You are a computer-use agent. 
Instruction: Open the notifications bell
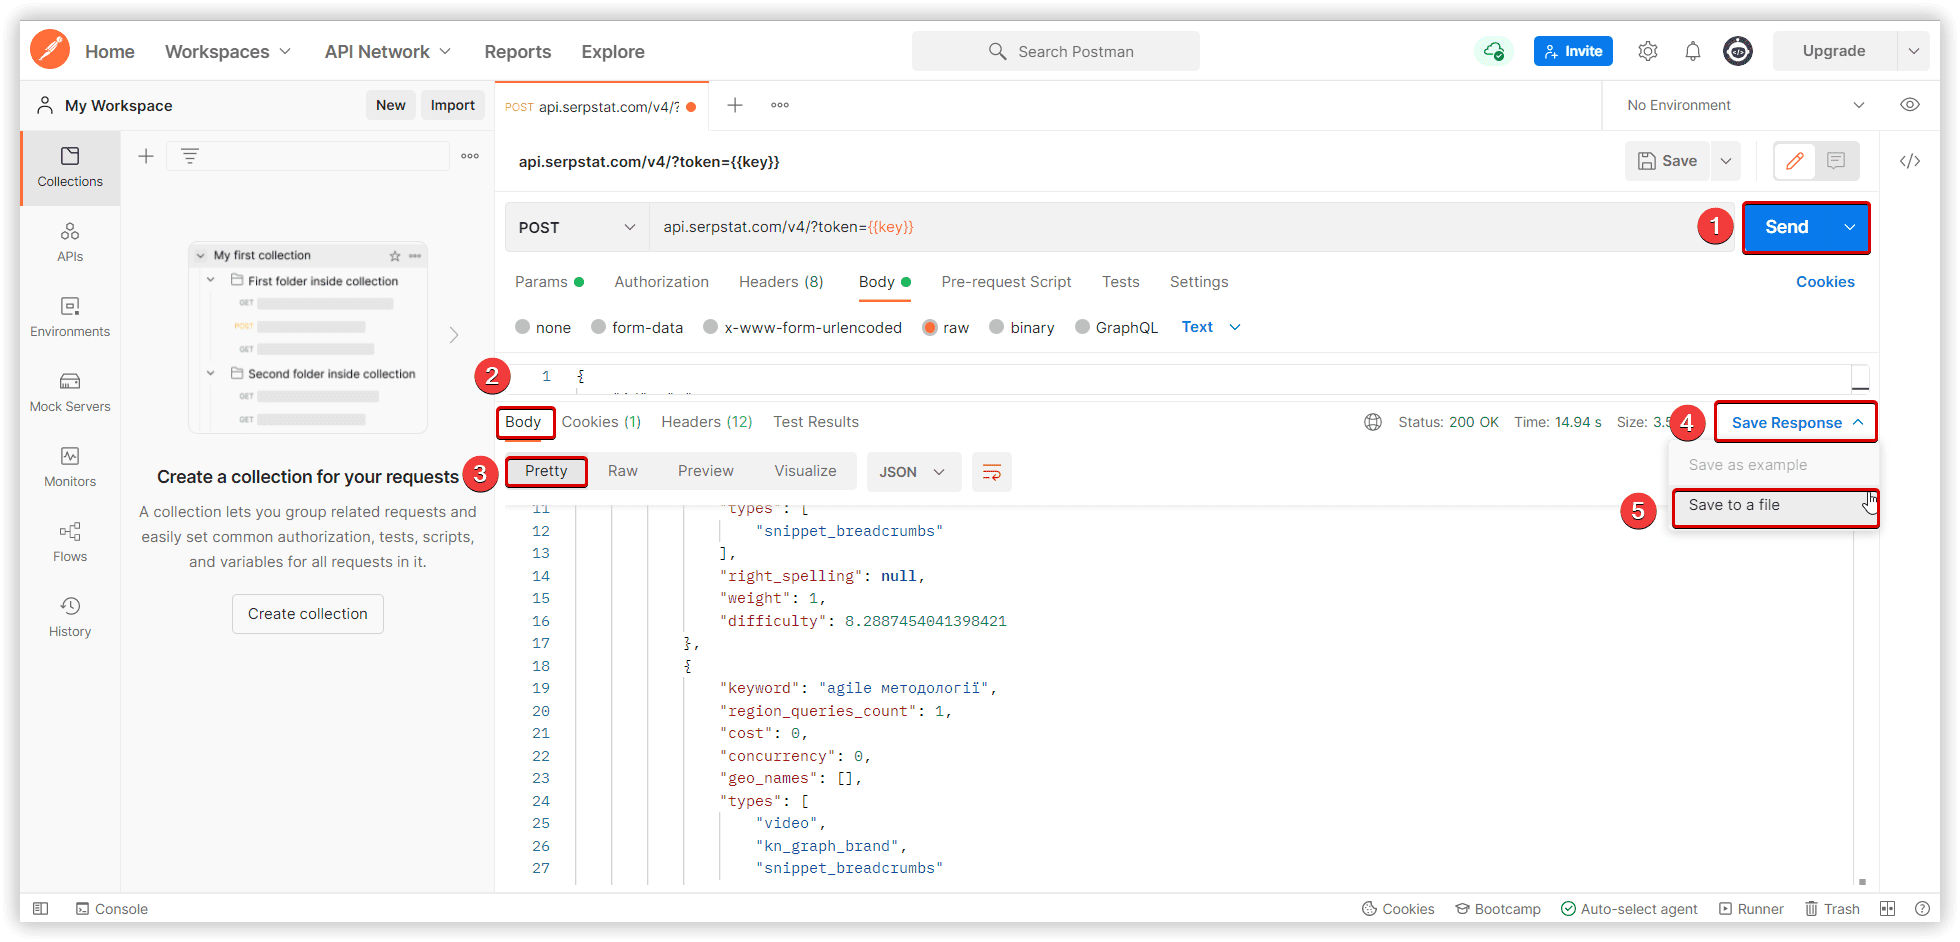pyautogui.click(x=1693, y=51)
